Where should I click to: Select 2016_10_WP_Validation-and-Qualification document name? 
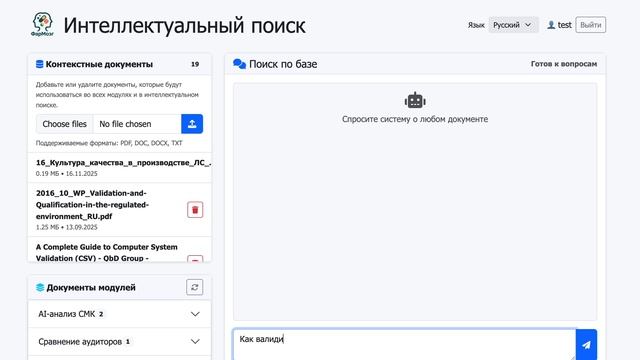(92, 204)
